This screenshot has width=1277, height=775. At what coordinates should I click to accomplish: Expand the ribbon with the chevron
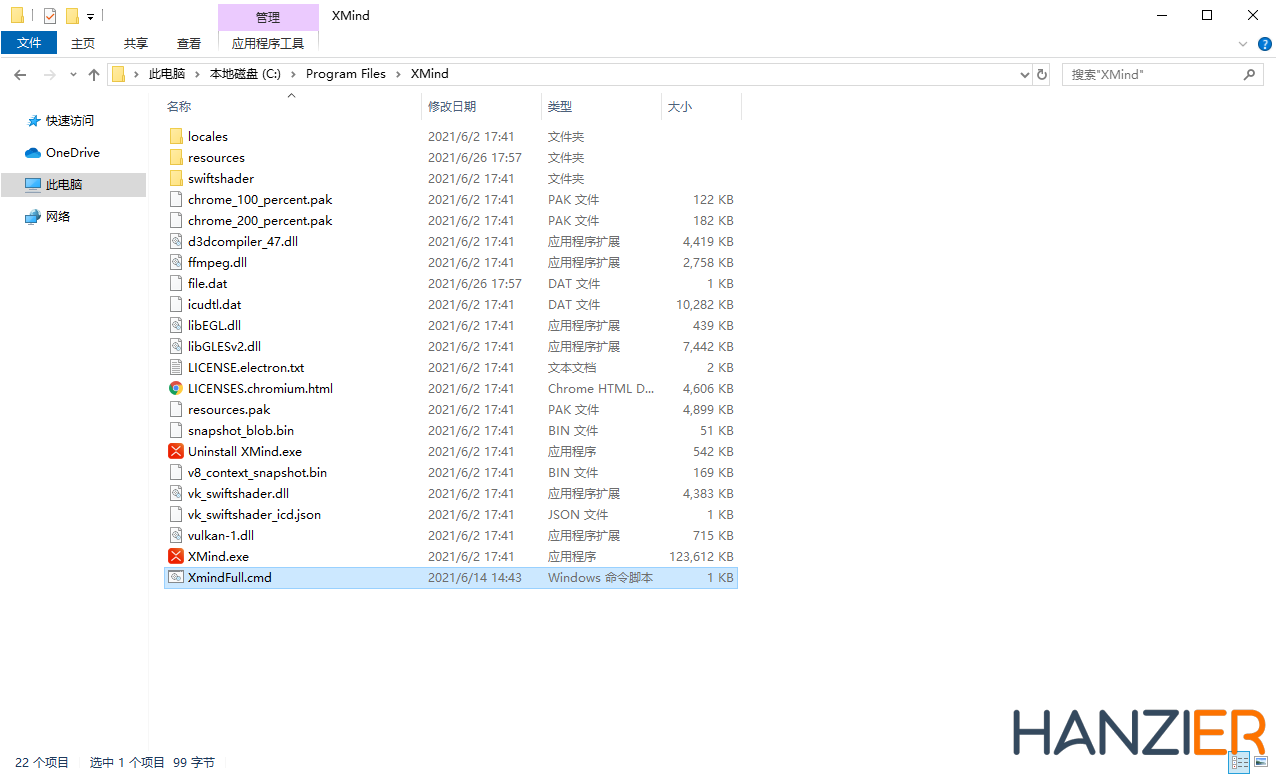(x=1243, y=44)
